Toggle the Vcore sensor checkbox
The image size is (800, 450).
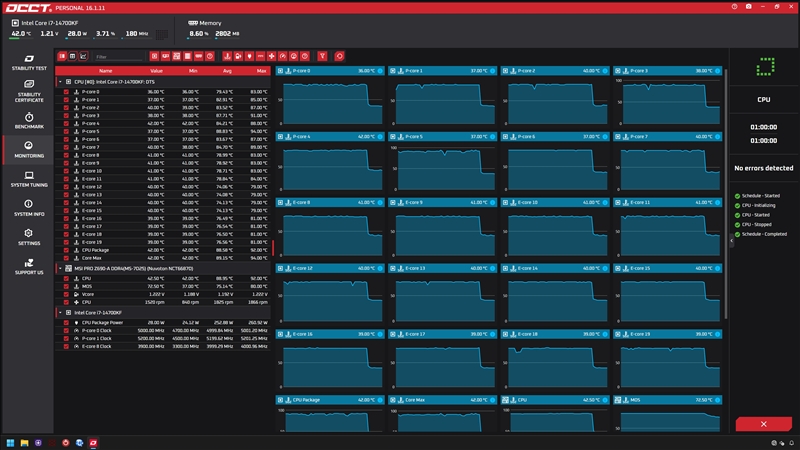coord(66,294)
